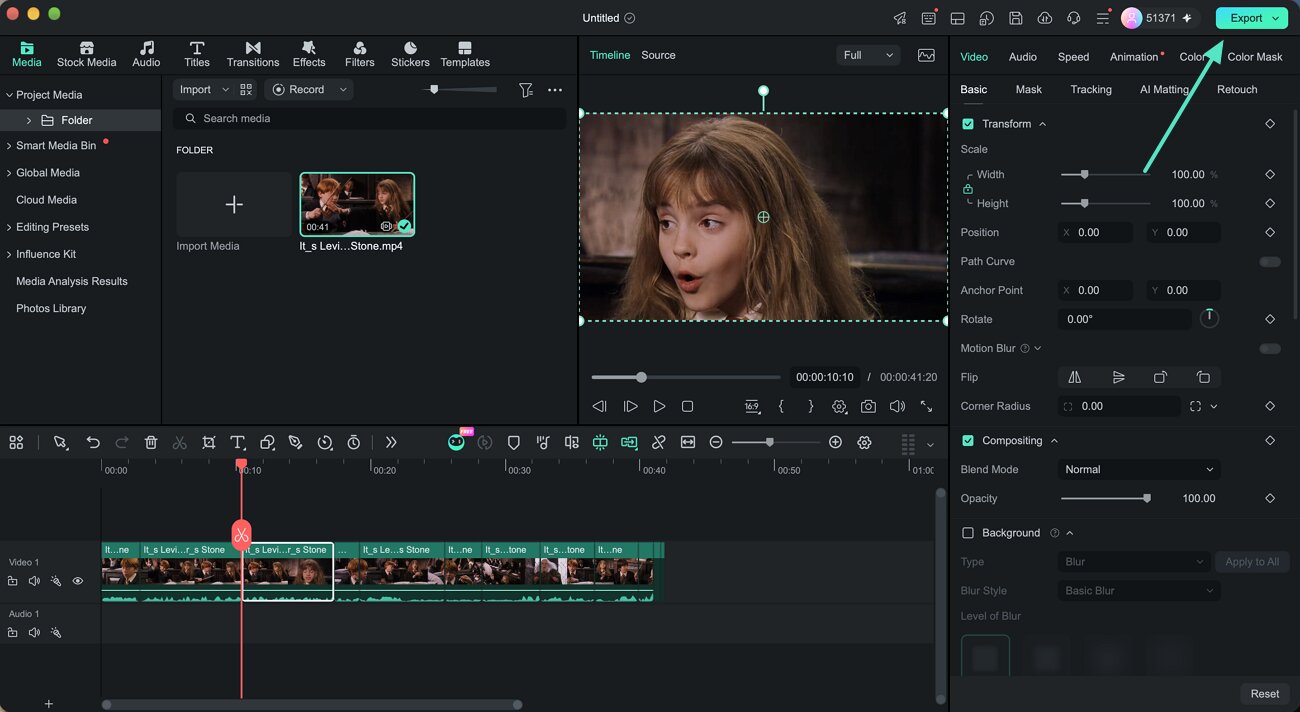The height and width of the screenshot is (712, 1300).
Task: Click the Reset button
Action: pos(1264,694)
